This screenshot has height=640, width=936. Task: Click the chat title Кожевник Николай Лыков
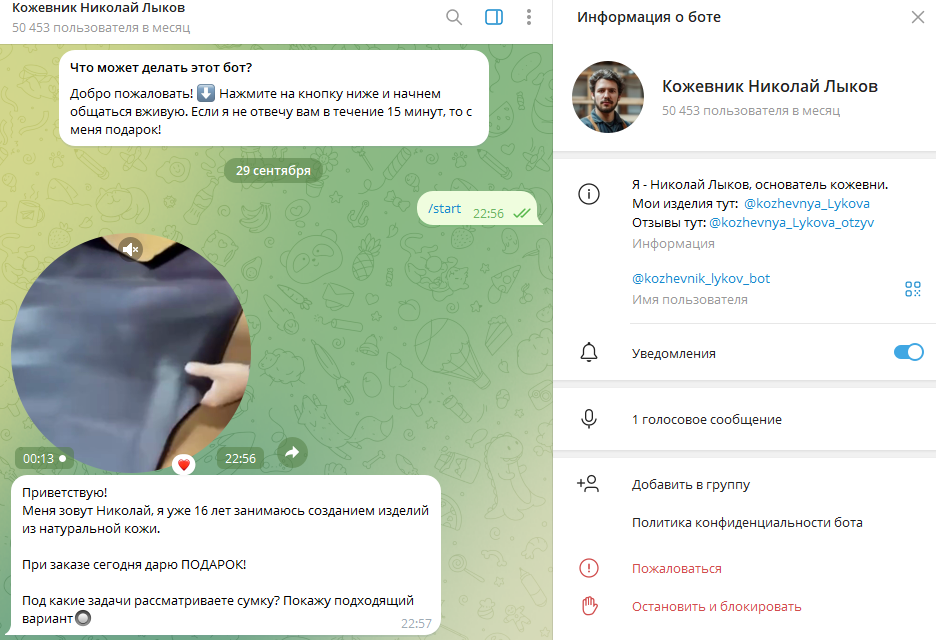tap(98, 8)
